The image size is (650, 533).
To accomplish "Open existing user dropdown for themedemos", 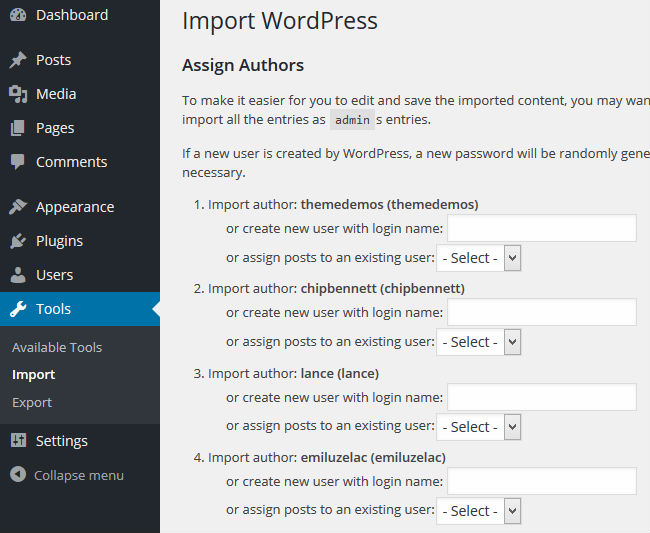I will click(478, 258).
